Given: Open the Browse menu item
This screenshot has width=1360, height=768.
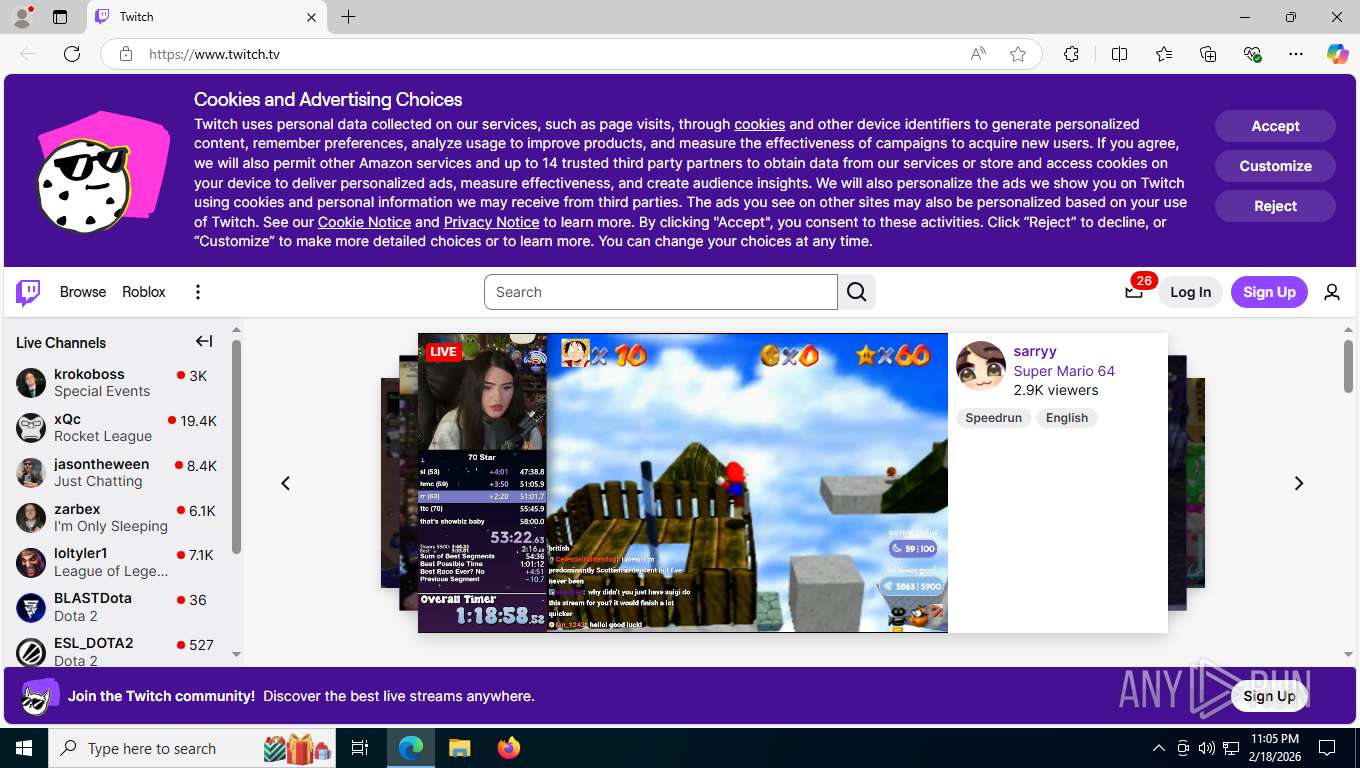Looking at the screenshot, I should point(83,292).
